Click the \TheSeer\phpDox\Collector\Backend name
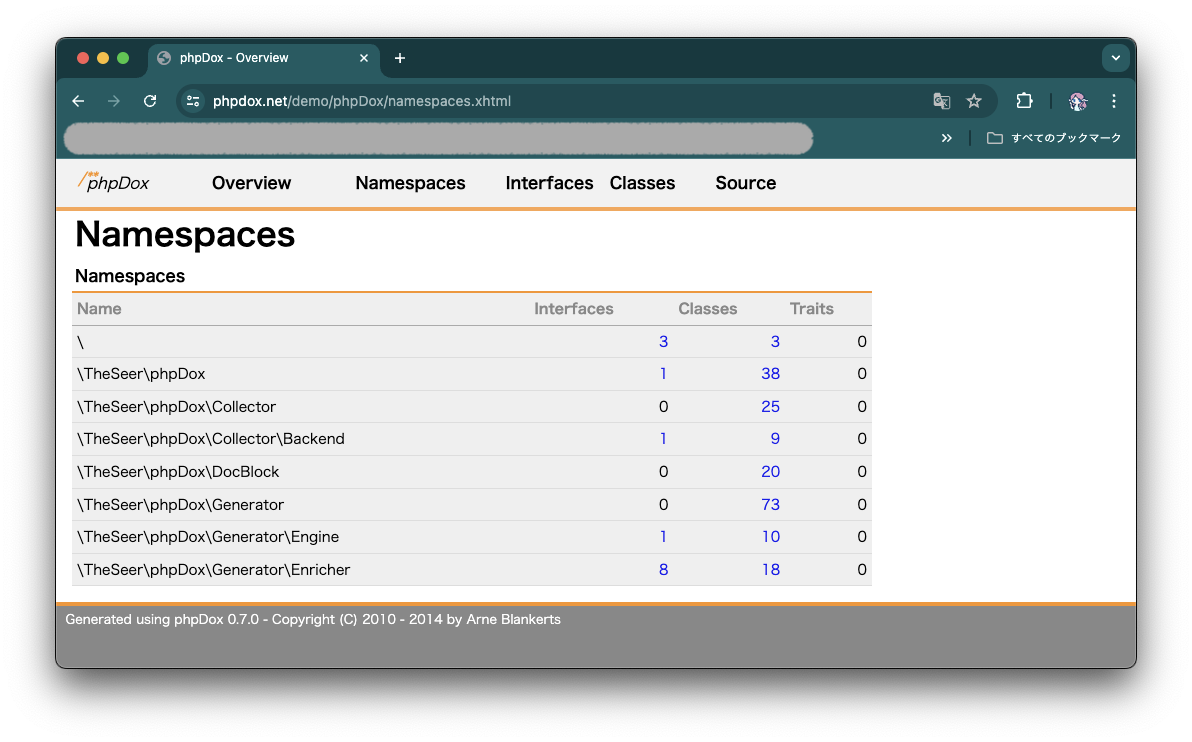 (x=211, y=439)
